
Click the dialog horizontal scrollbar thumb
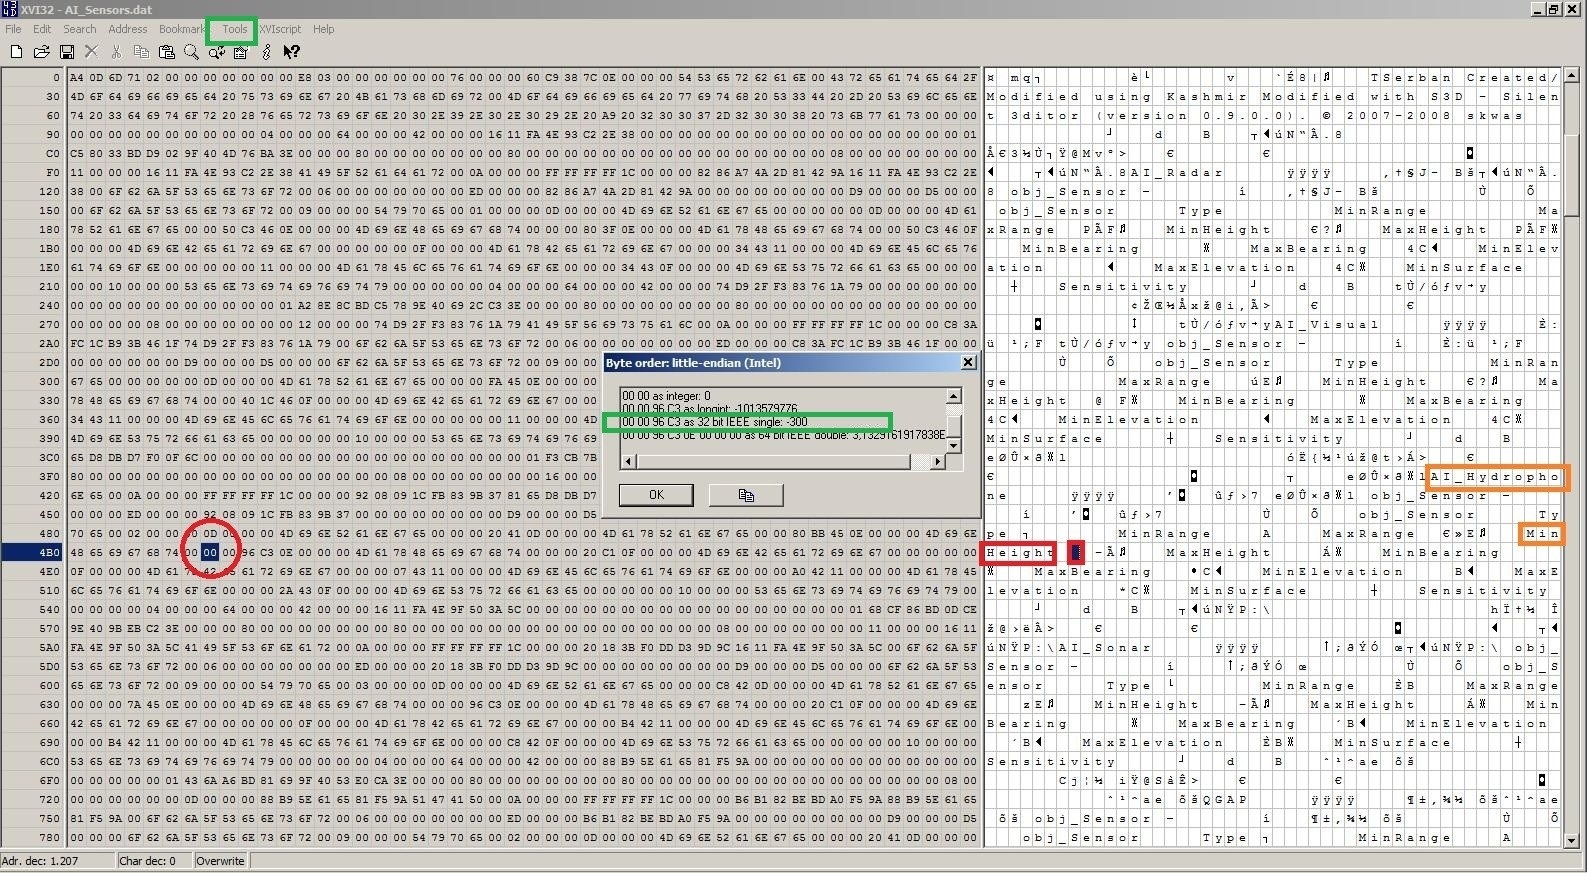coord(773,461)
